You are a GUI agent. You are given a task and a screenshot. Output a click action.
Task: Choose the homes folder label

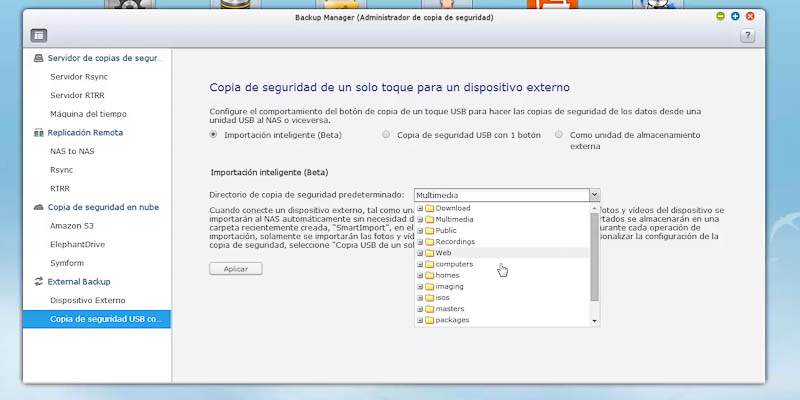point(447,276)
